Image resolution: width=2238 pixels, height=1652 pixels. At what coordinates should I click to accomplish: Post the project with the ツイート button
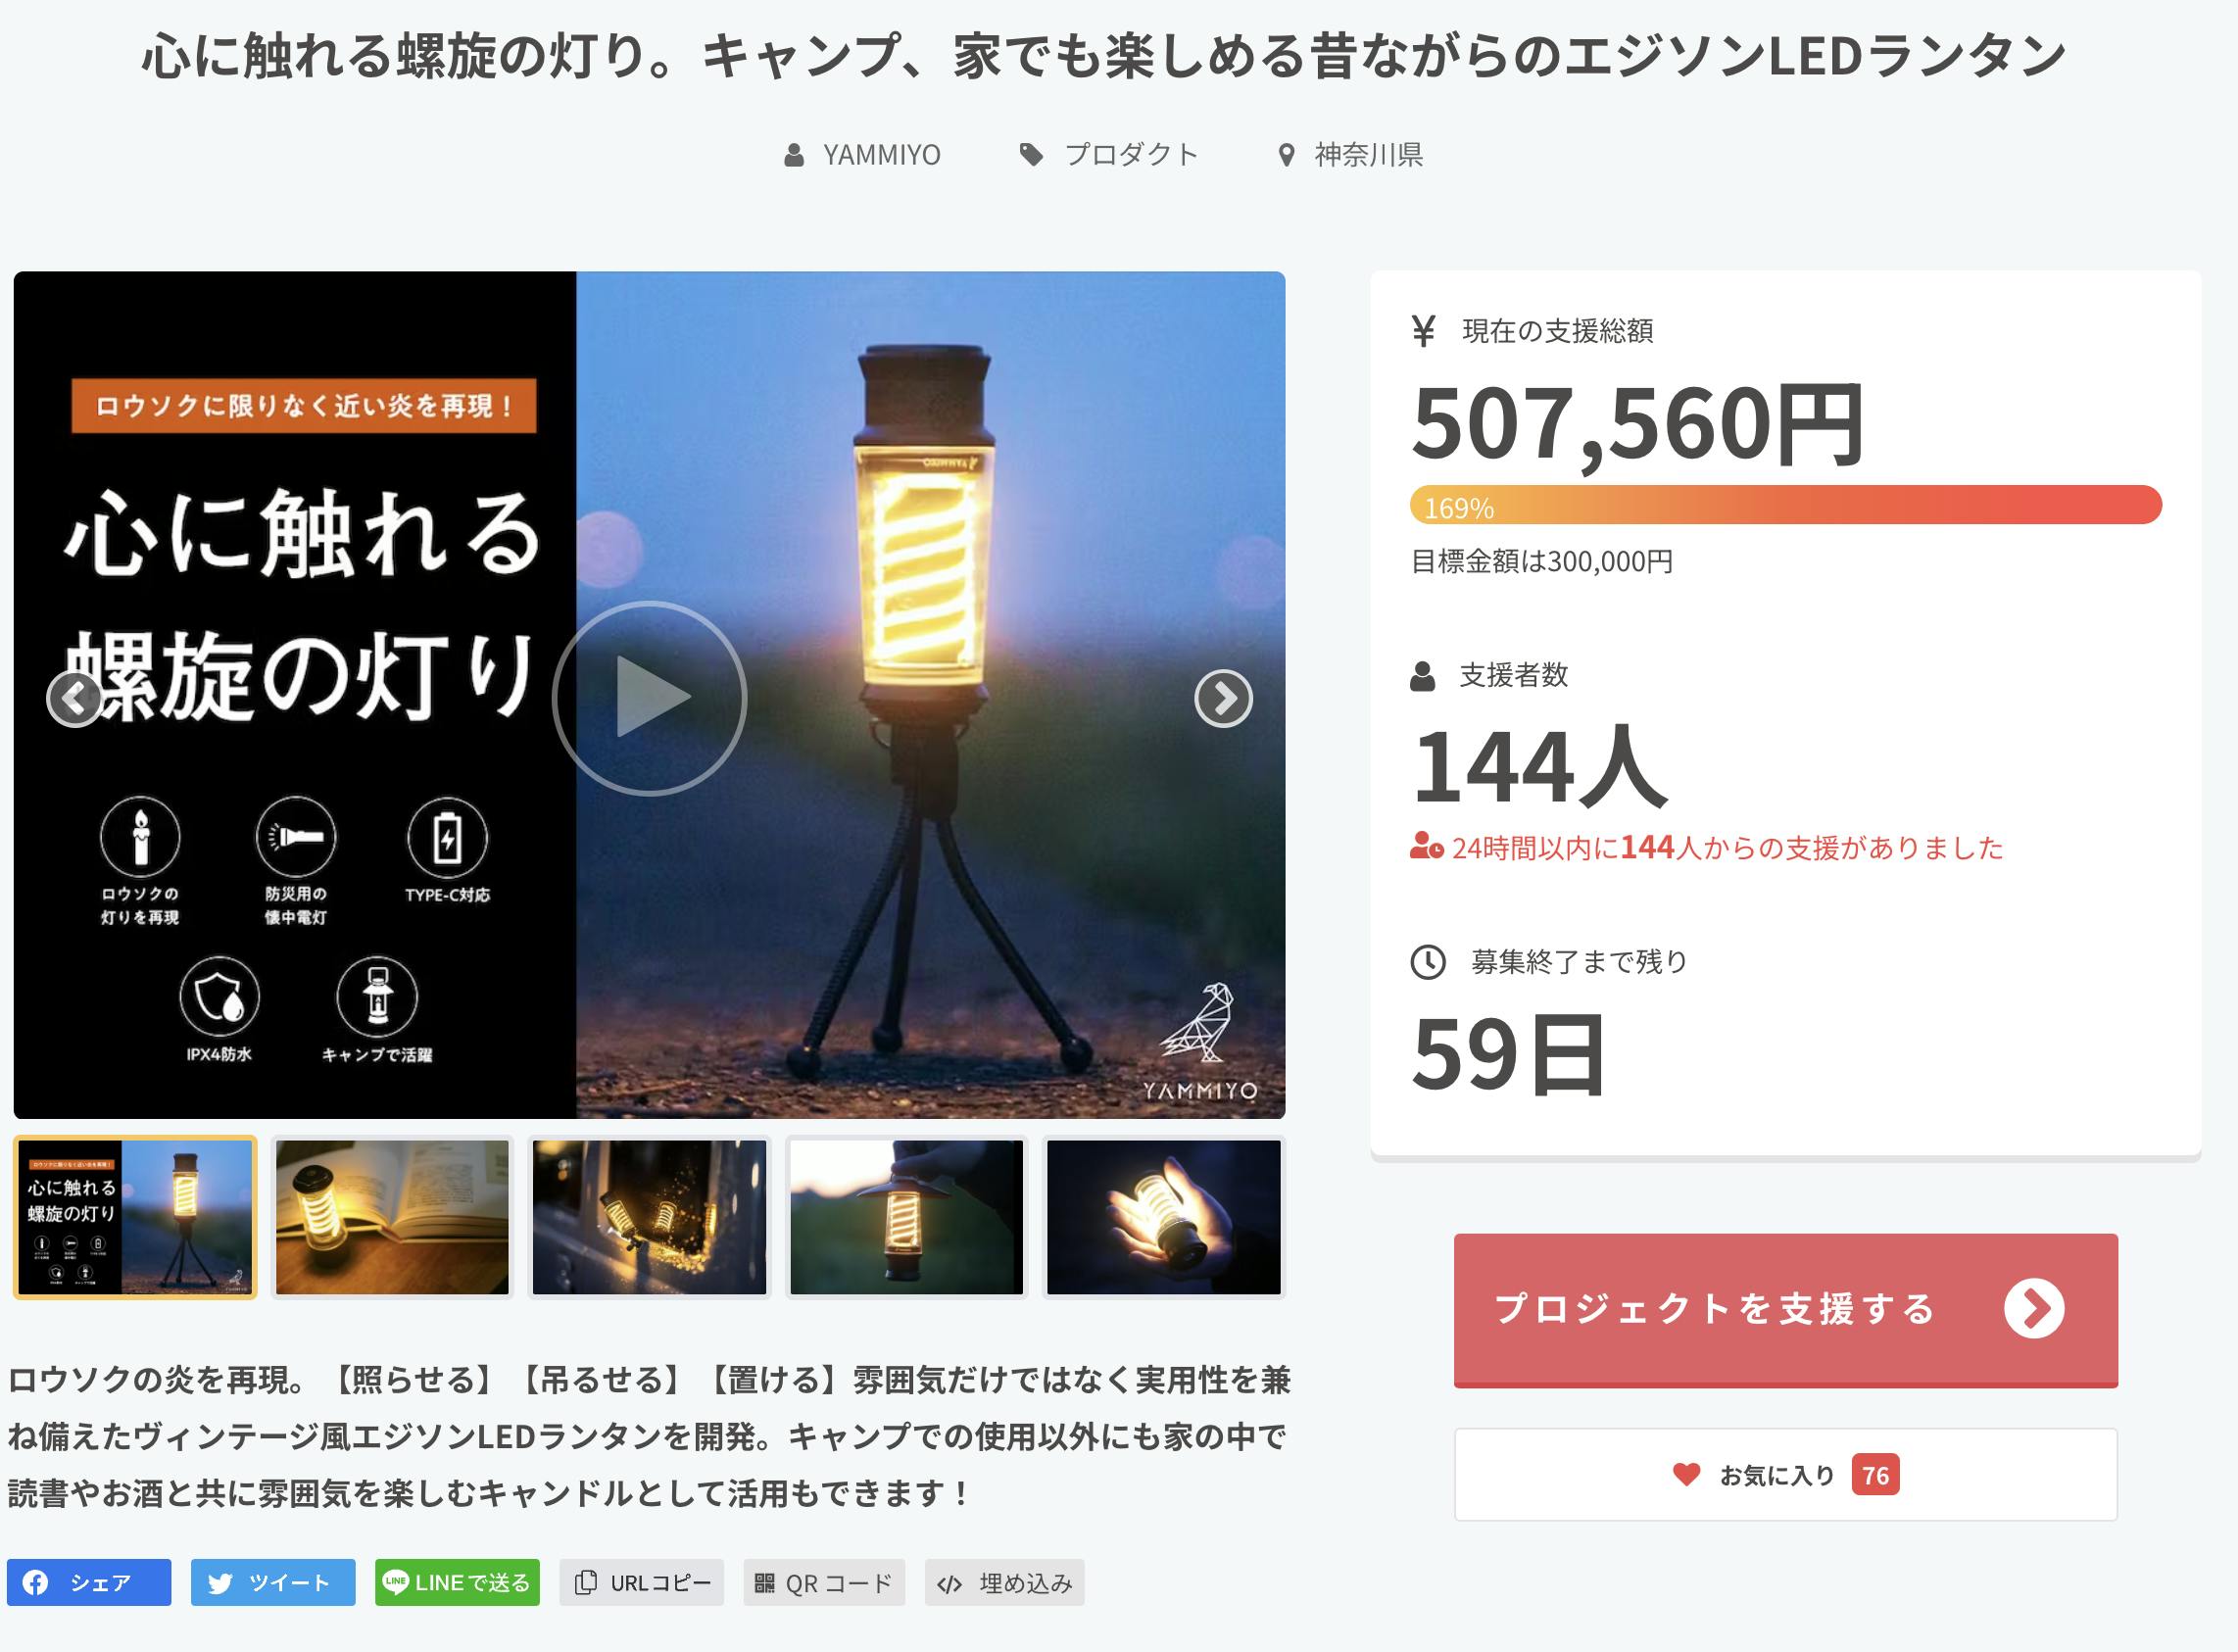tap(273, 1582)
